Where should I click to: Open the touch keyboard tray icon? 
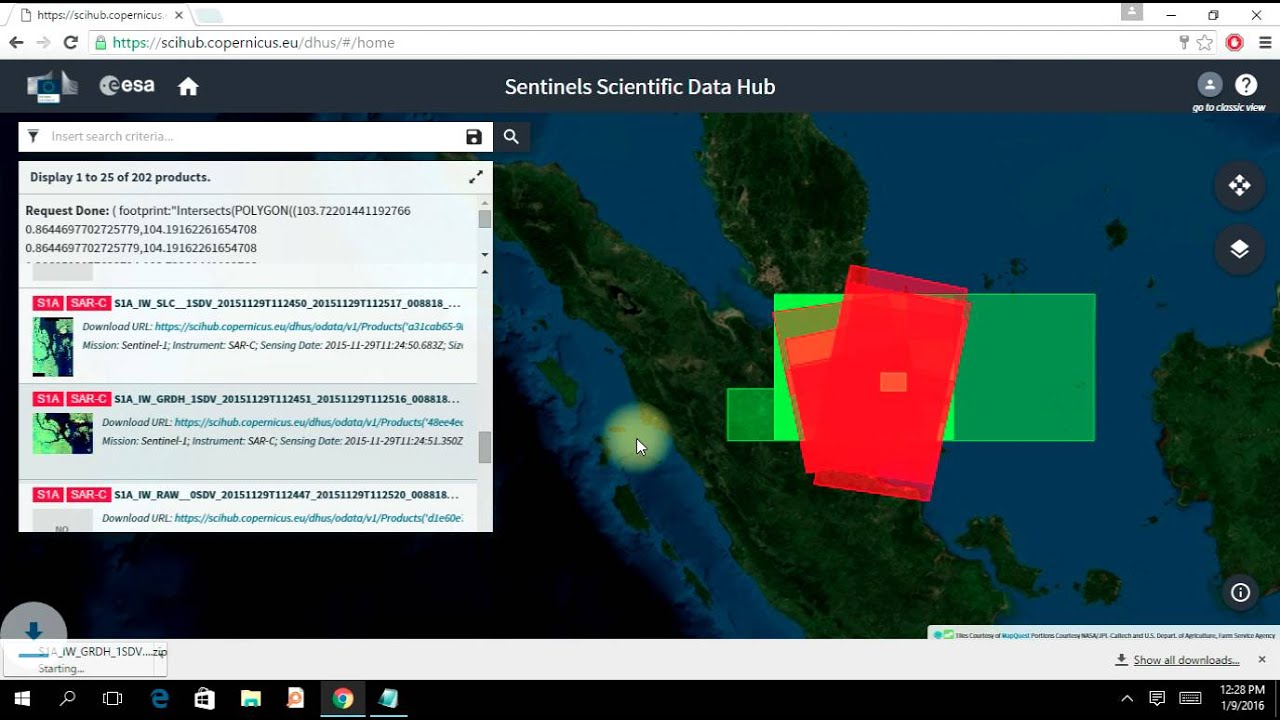(x=1190, y=698)
